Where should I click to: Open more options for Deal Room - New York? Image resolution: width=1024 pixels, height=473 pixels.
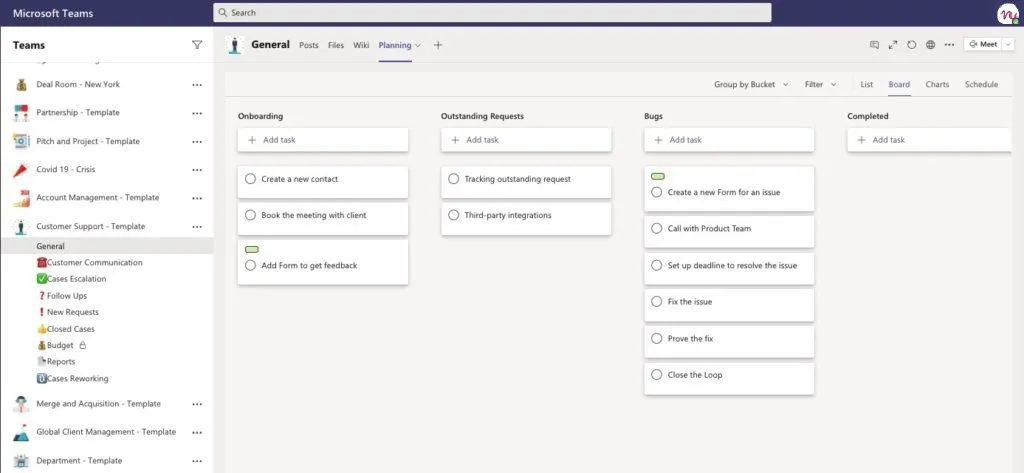click(x=197, y=84)
